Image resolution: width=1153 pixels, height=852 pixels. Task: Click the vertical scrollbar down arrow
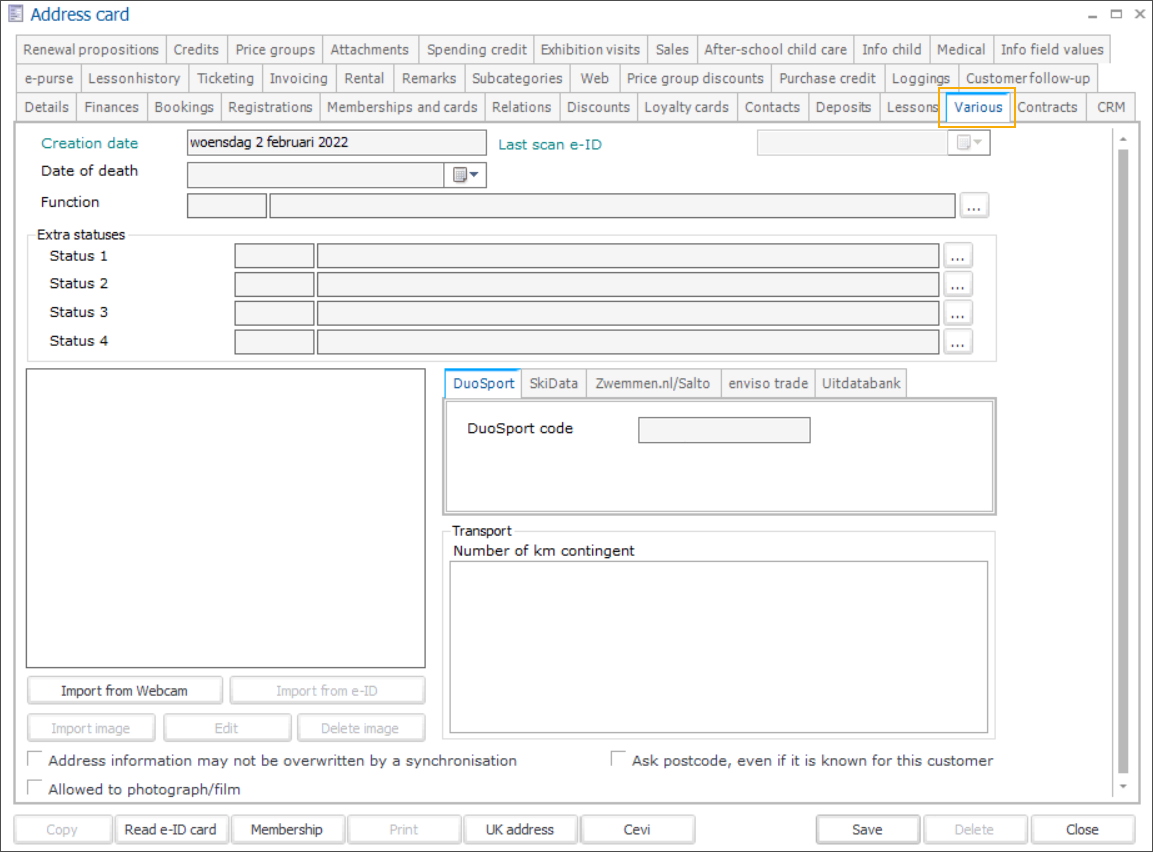tap(1123, 787)
